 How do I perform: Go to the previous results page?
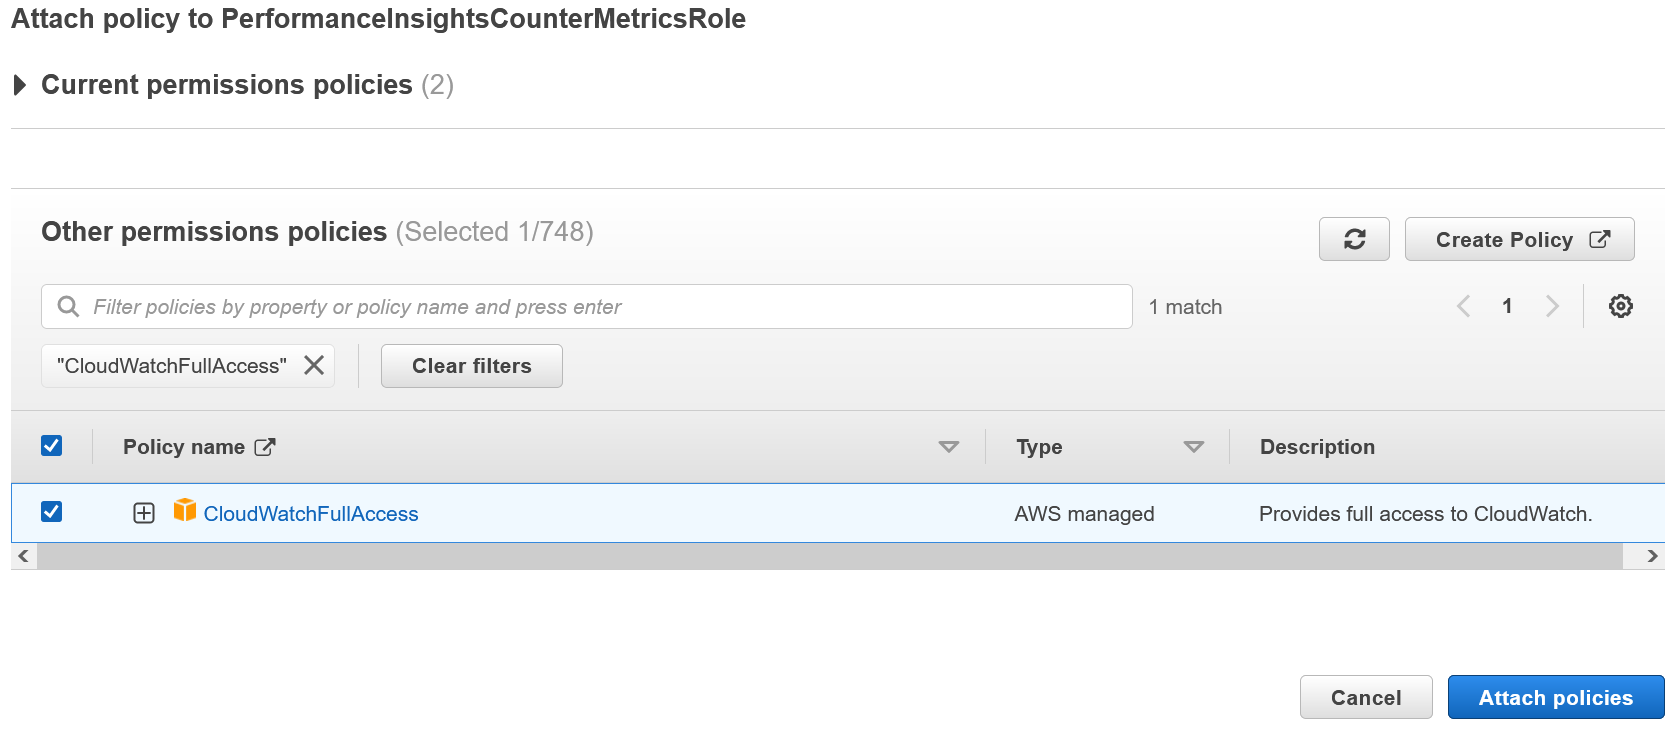click(x=1463, y=306)
